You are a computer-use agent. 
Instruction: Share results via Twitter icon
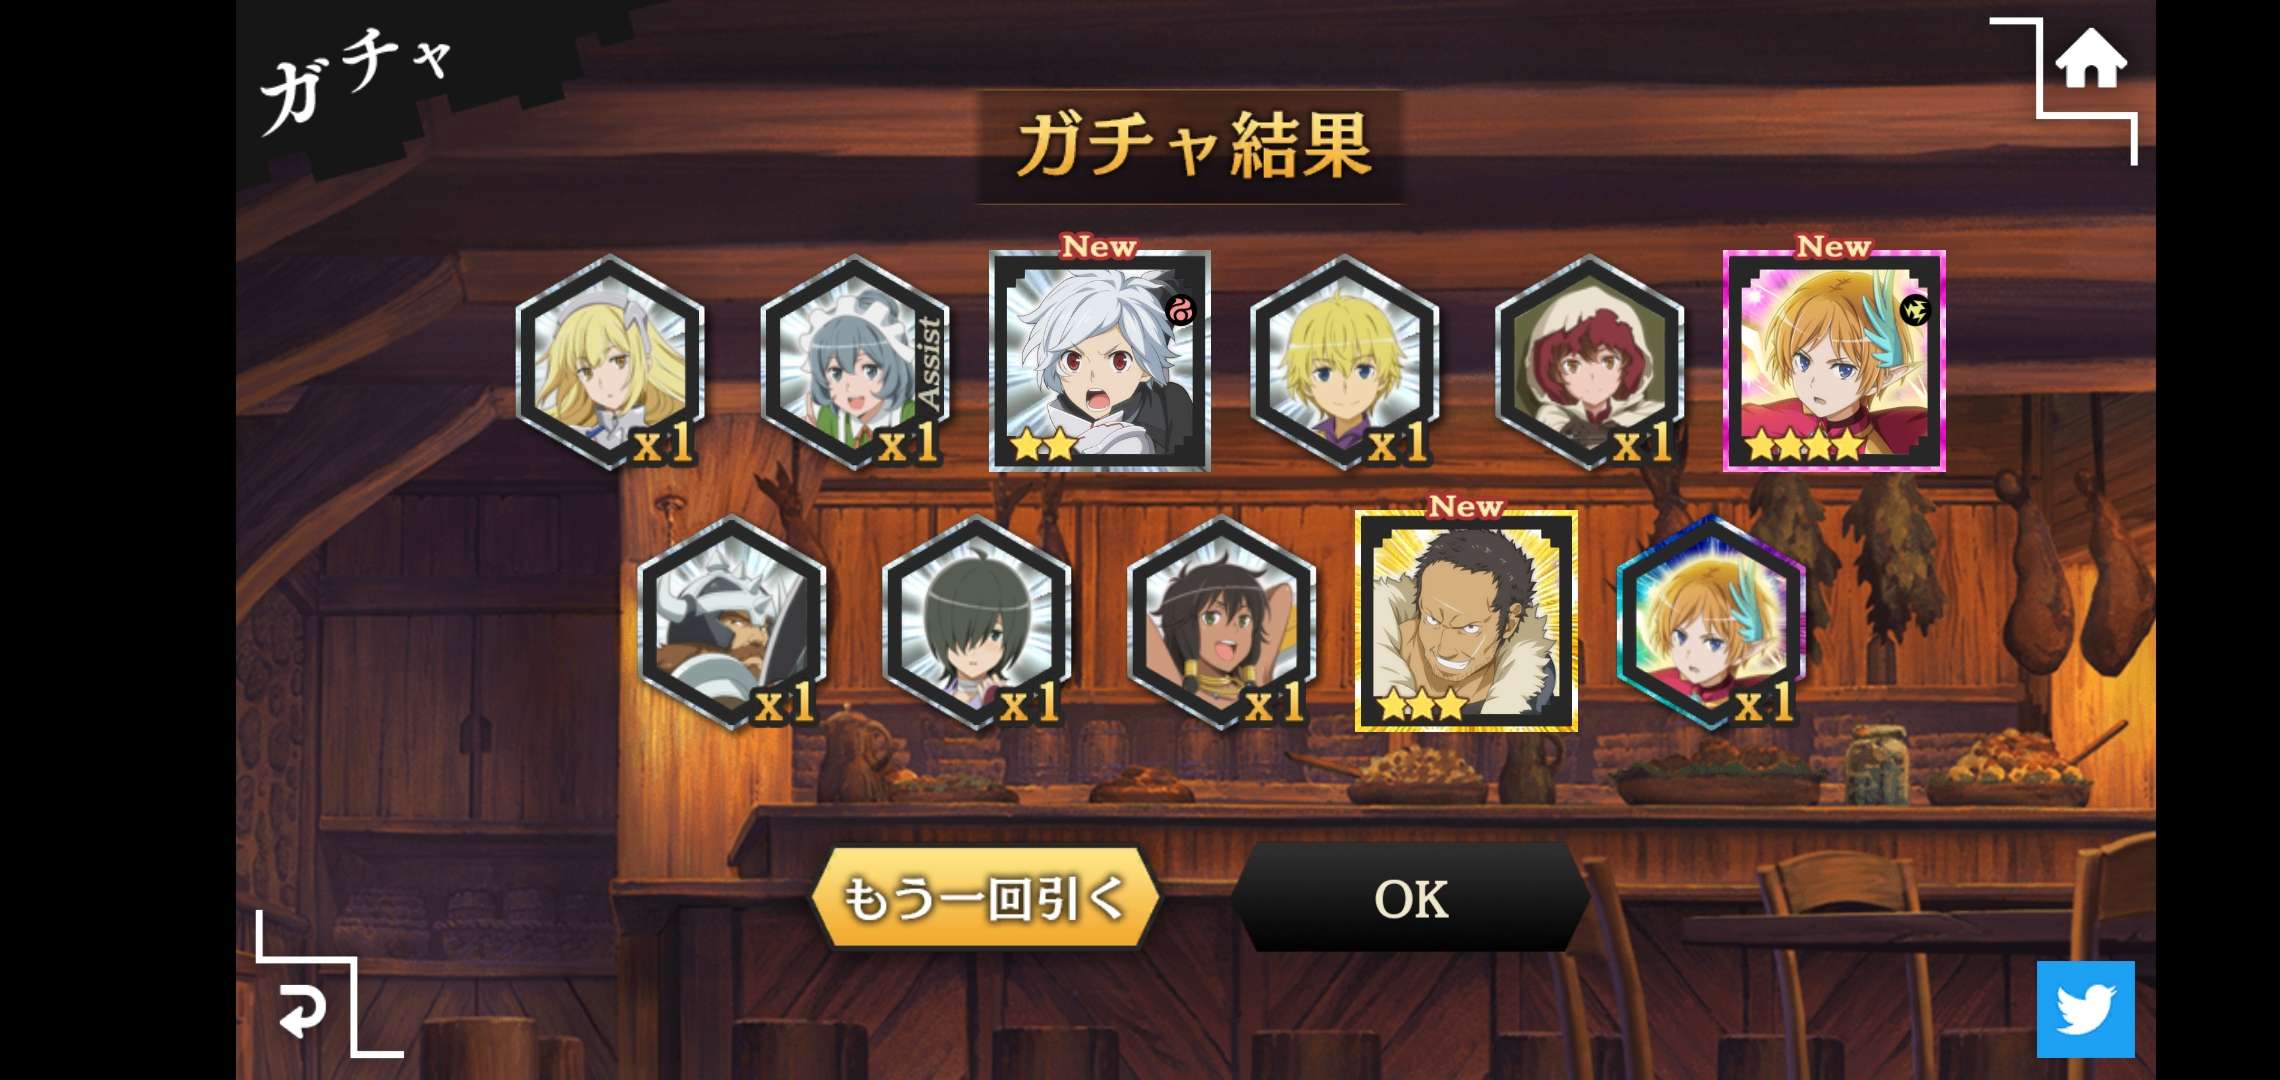(x=2085, y=1009)
